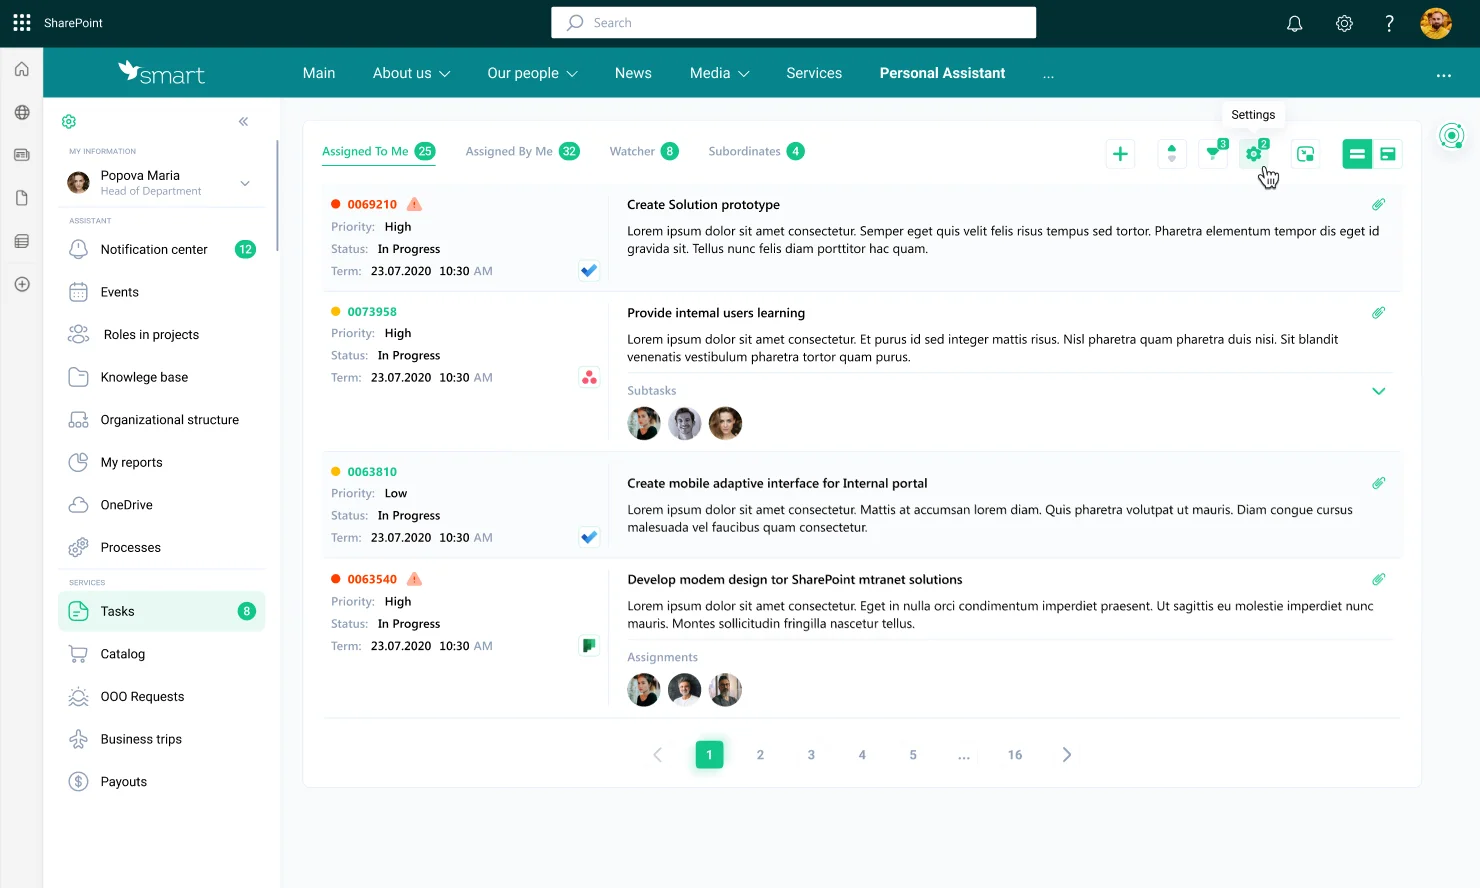
Task: Open sidebar settings gear icon
Action: click(69, 121)
